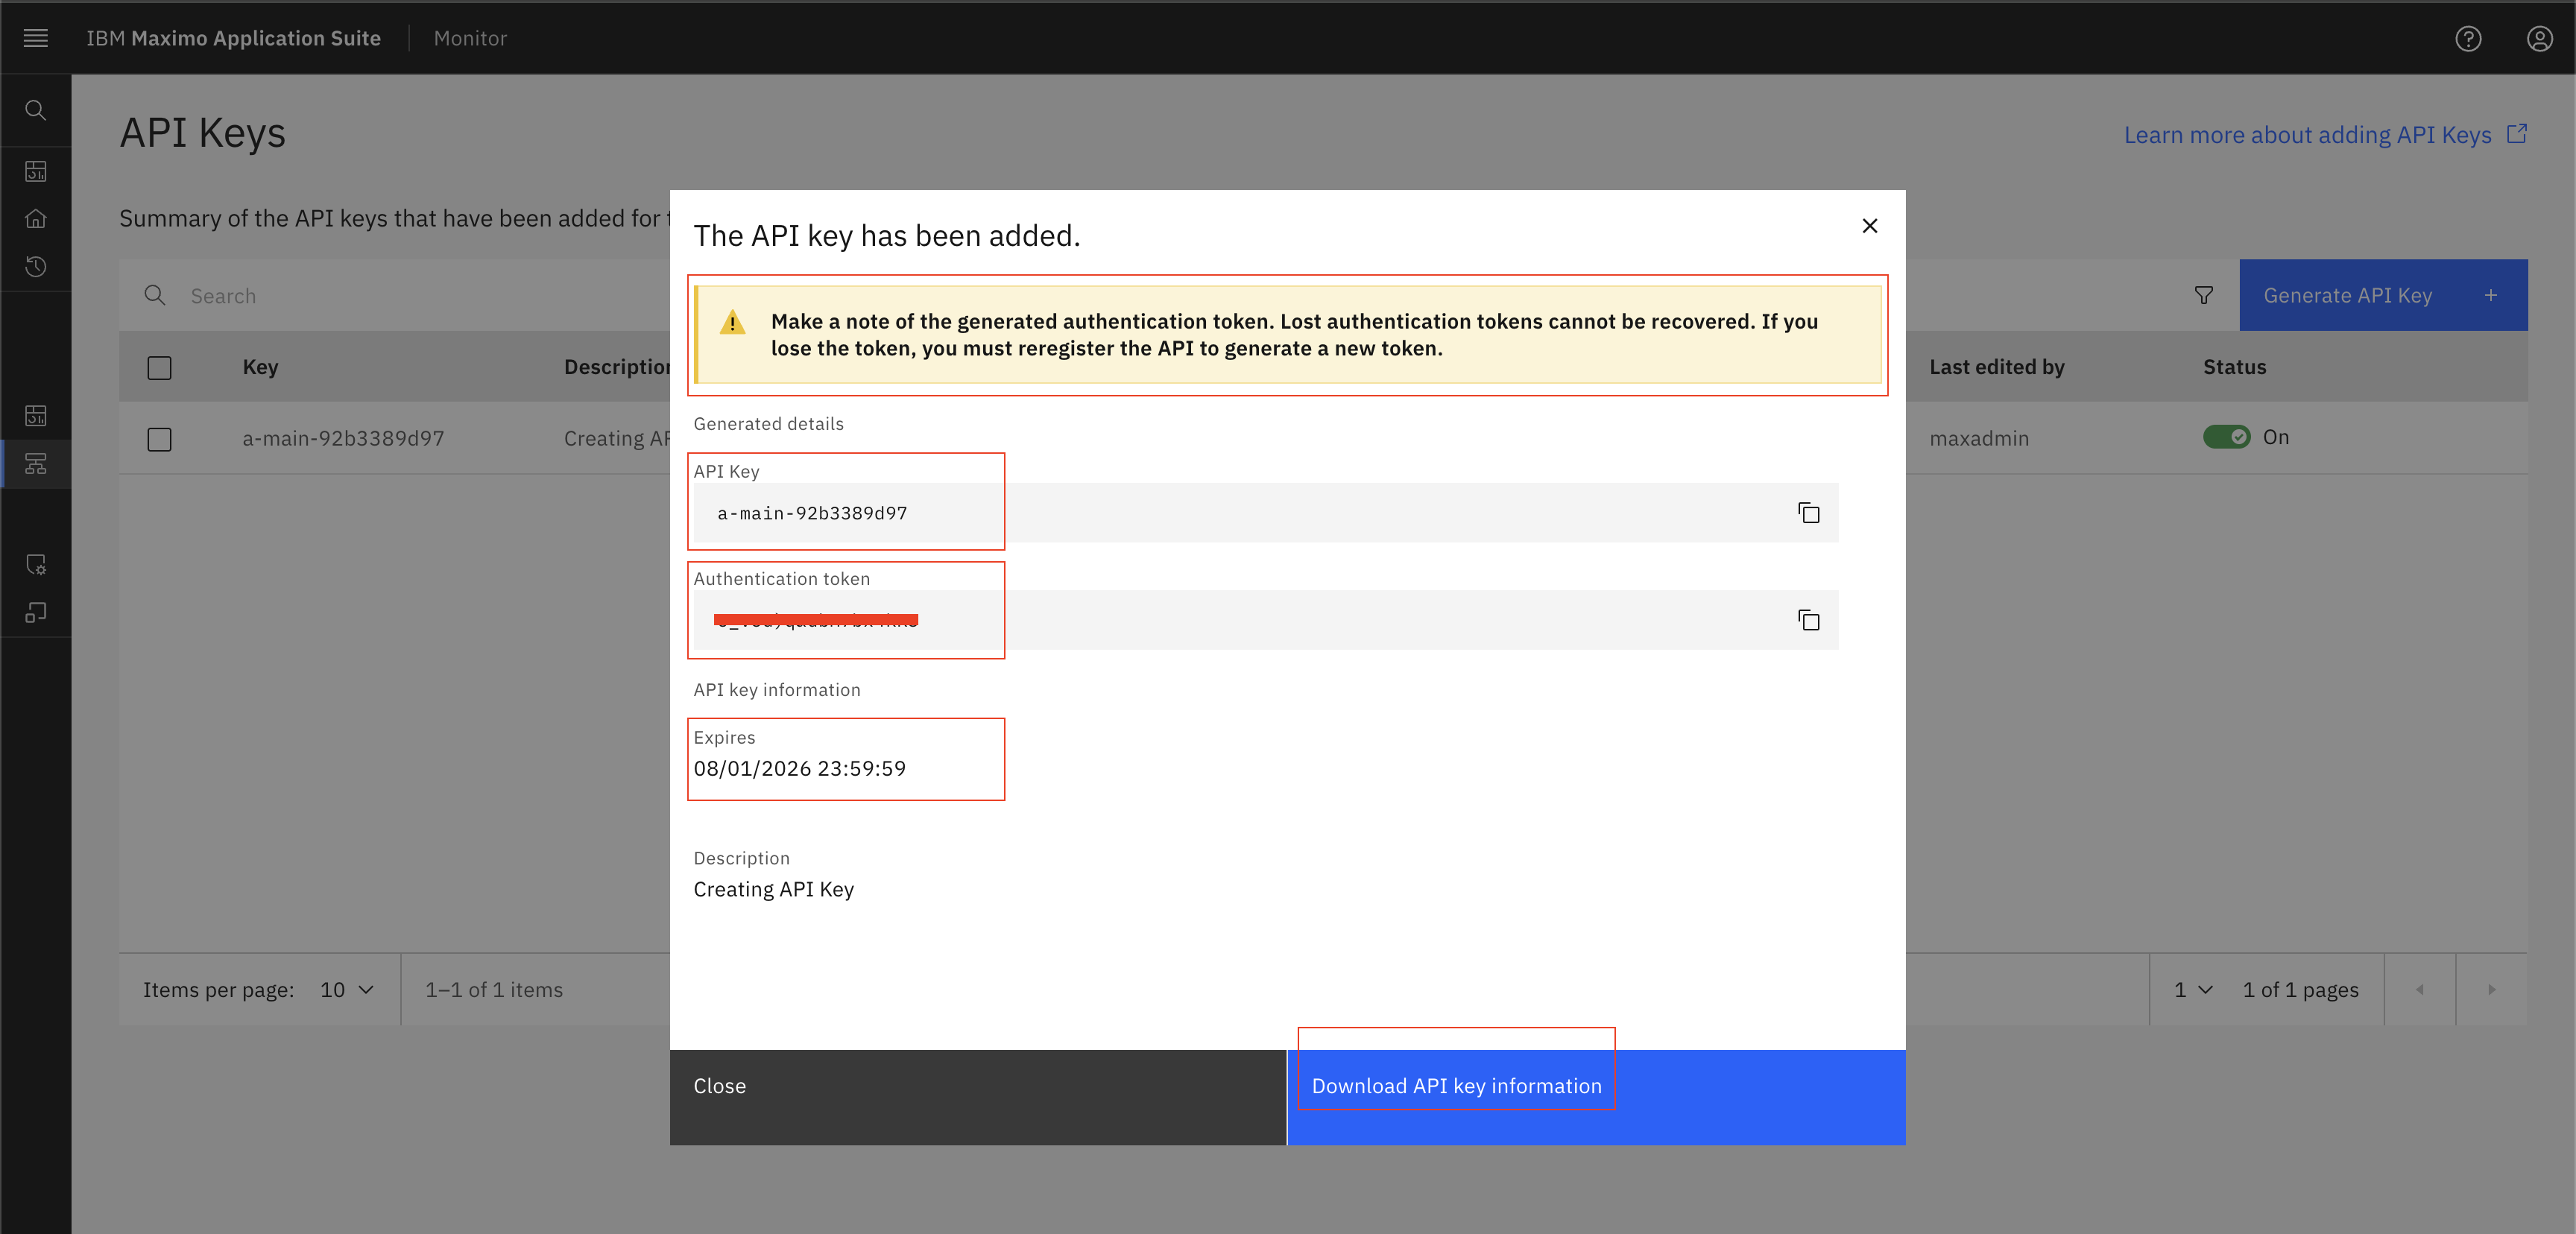This screenshot has height=1234, width=2576.
Task: Click the Creating API Key description text
Action: (x=774, y=889)
